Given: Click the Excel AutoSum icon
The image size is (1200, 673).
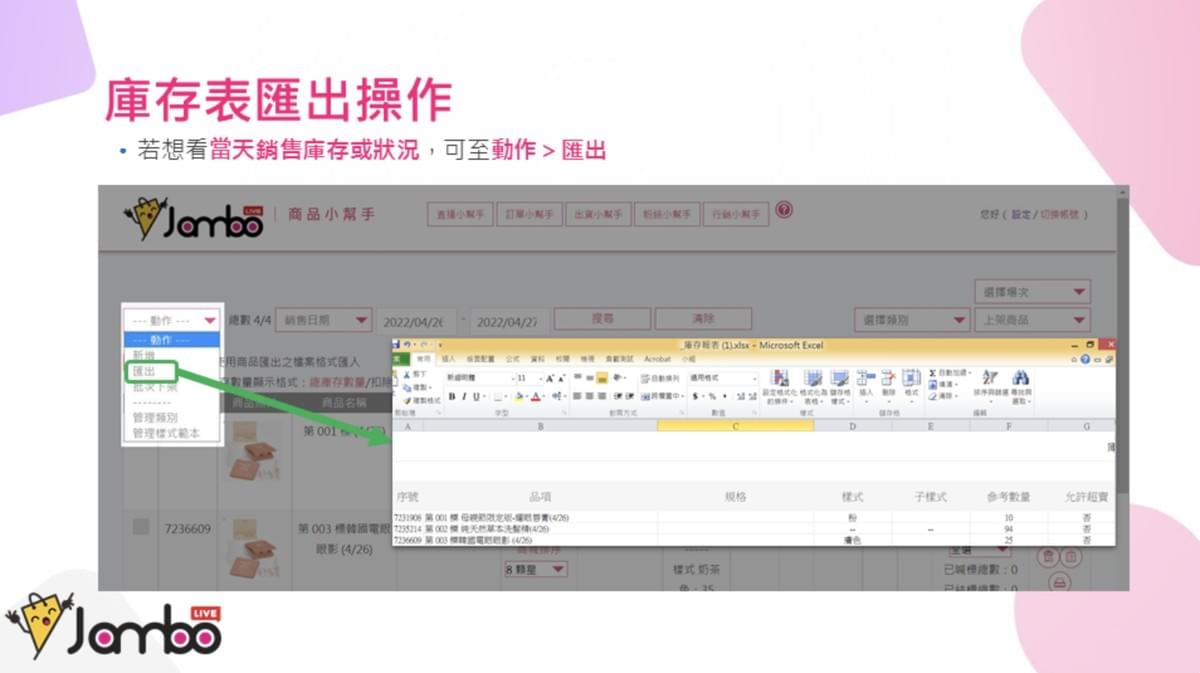Looking at the screenshot, I should pos(933,372).
